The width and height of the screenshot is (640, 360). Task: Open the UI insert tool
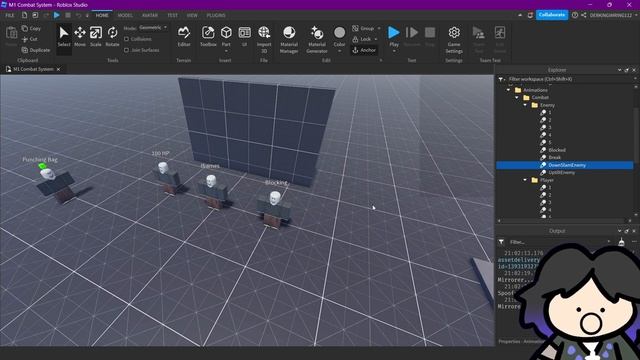[x=244, y=36]
